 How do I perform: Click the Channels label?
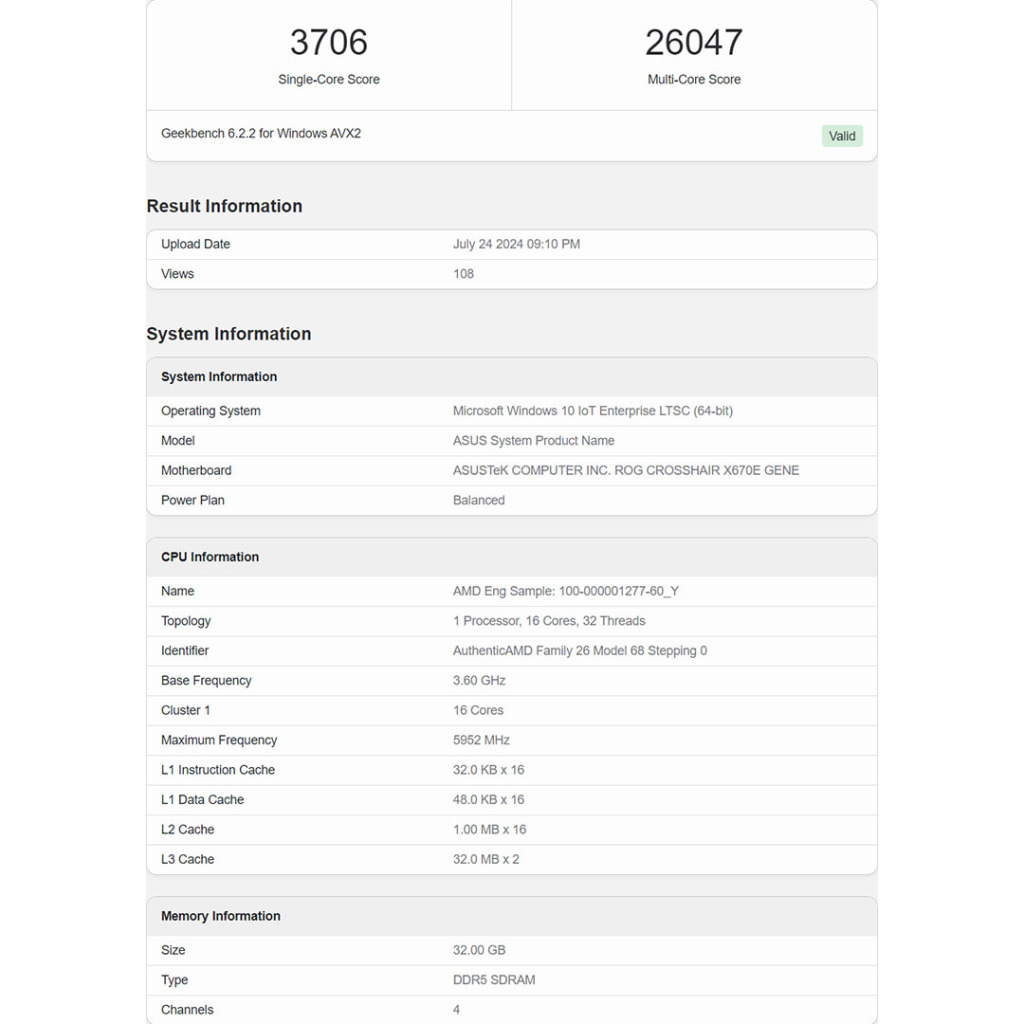(187, 1010)
